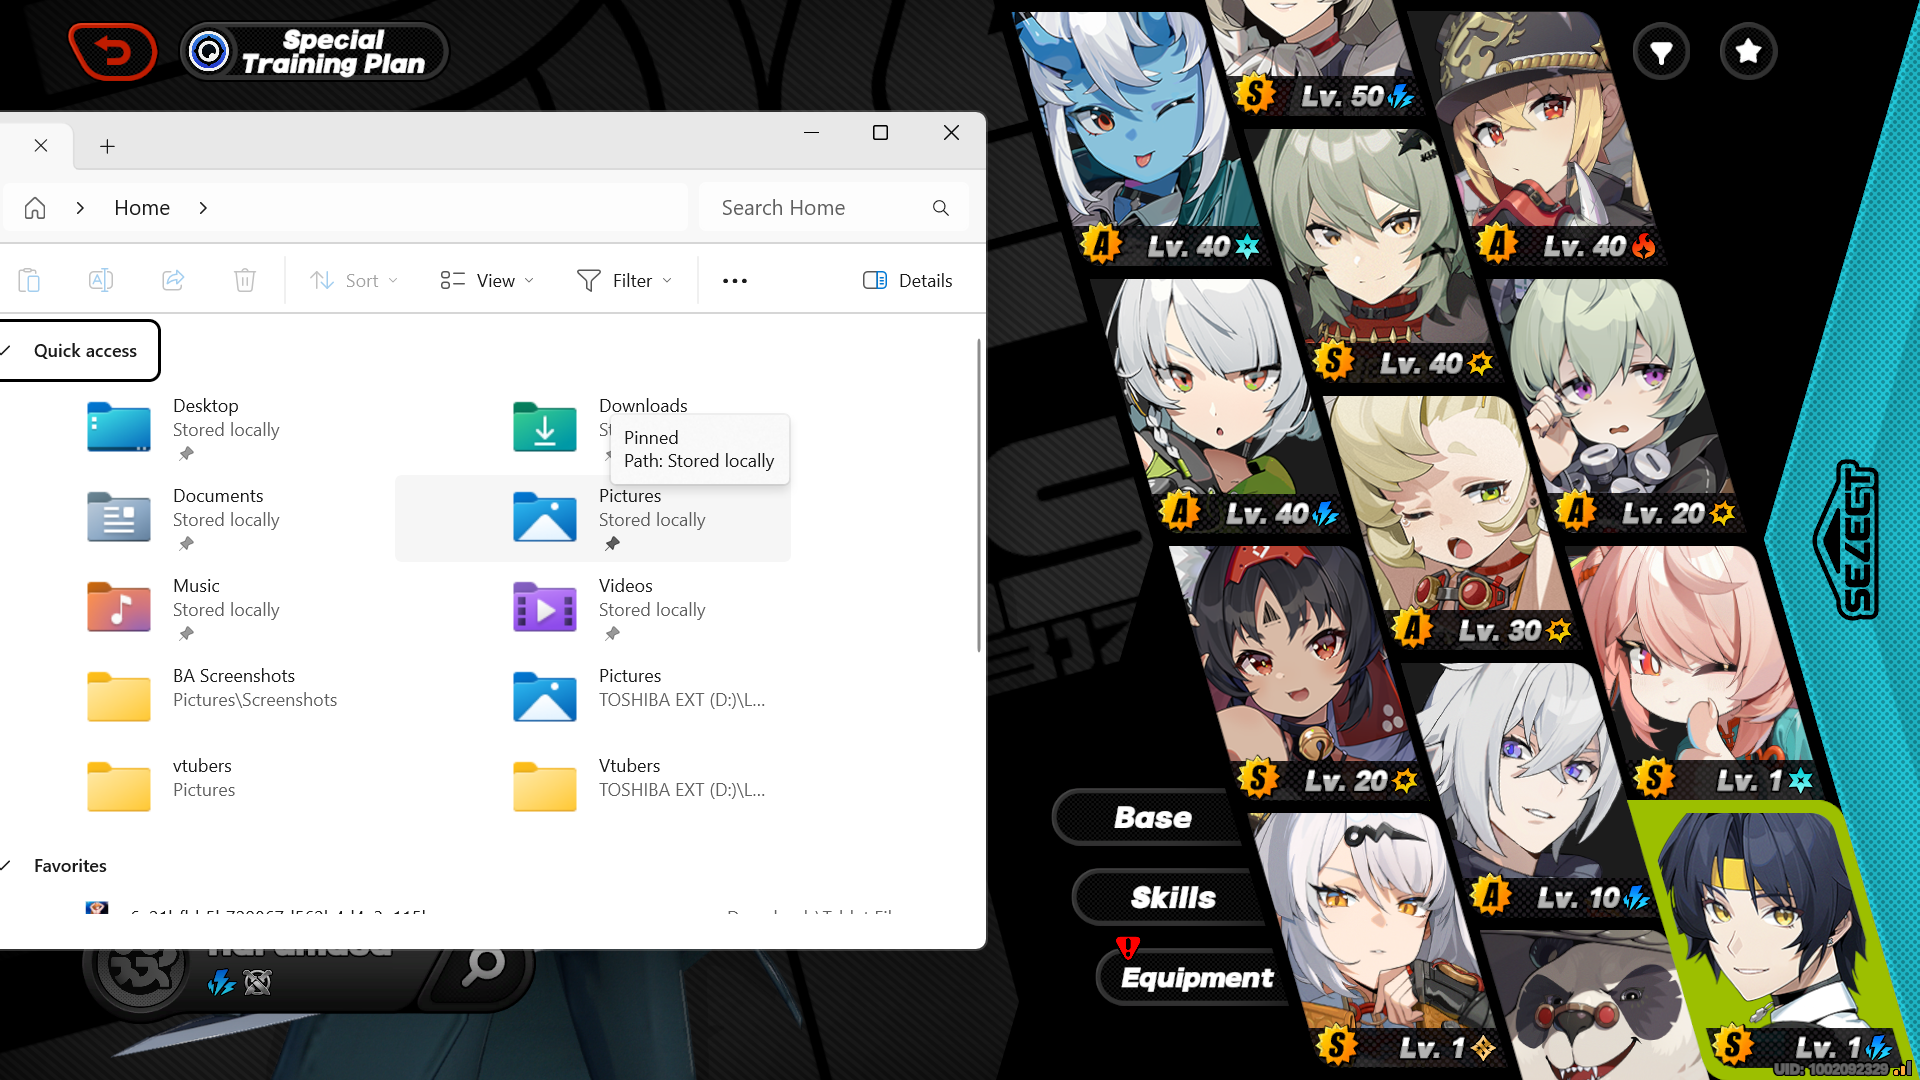Open the Sort dropdown menu
Image resolution: width=1920 pixels, height=1080 pixels.
(x=354, y=281)
